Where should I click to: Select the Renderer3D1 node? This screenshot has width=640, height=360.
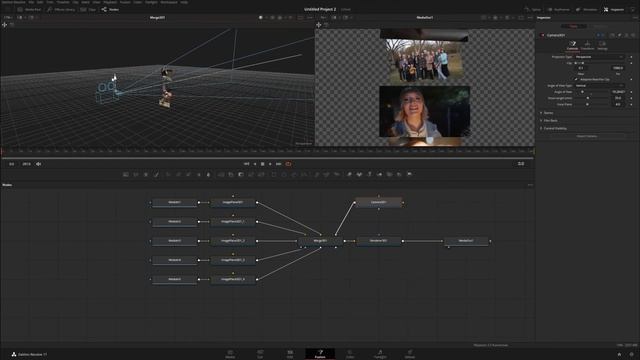[x=379, y=241]
